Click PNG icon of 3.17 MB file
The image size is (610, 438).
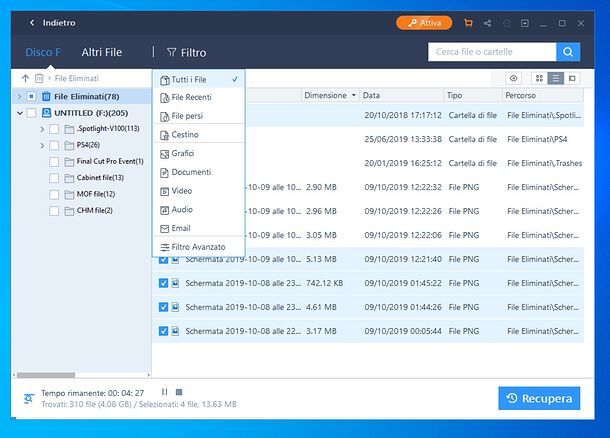coord(175,331)
